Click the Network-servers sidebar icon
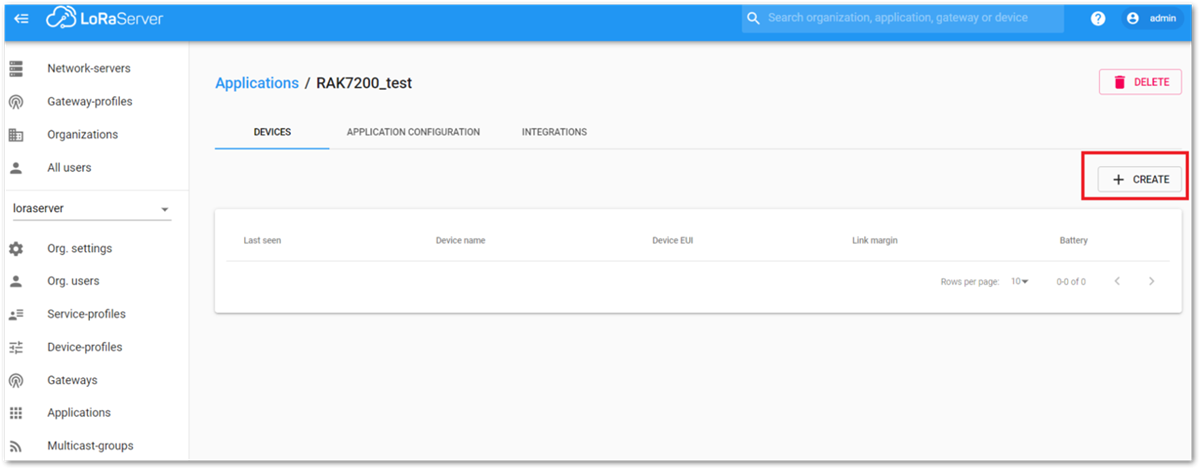The width and height of the screenshot is (1200, 469). coord(16,69)
